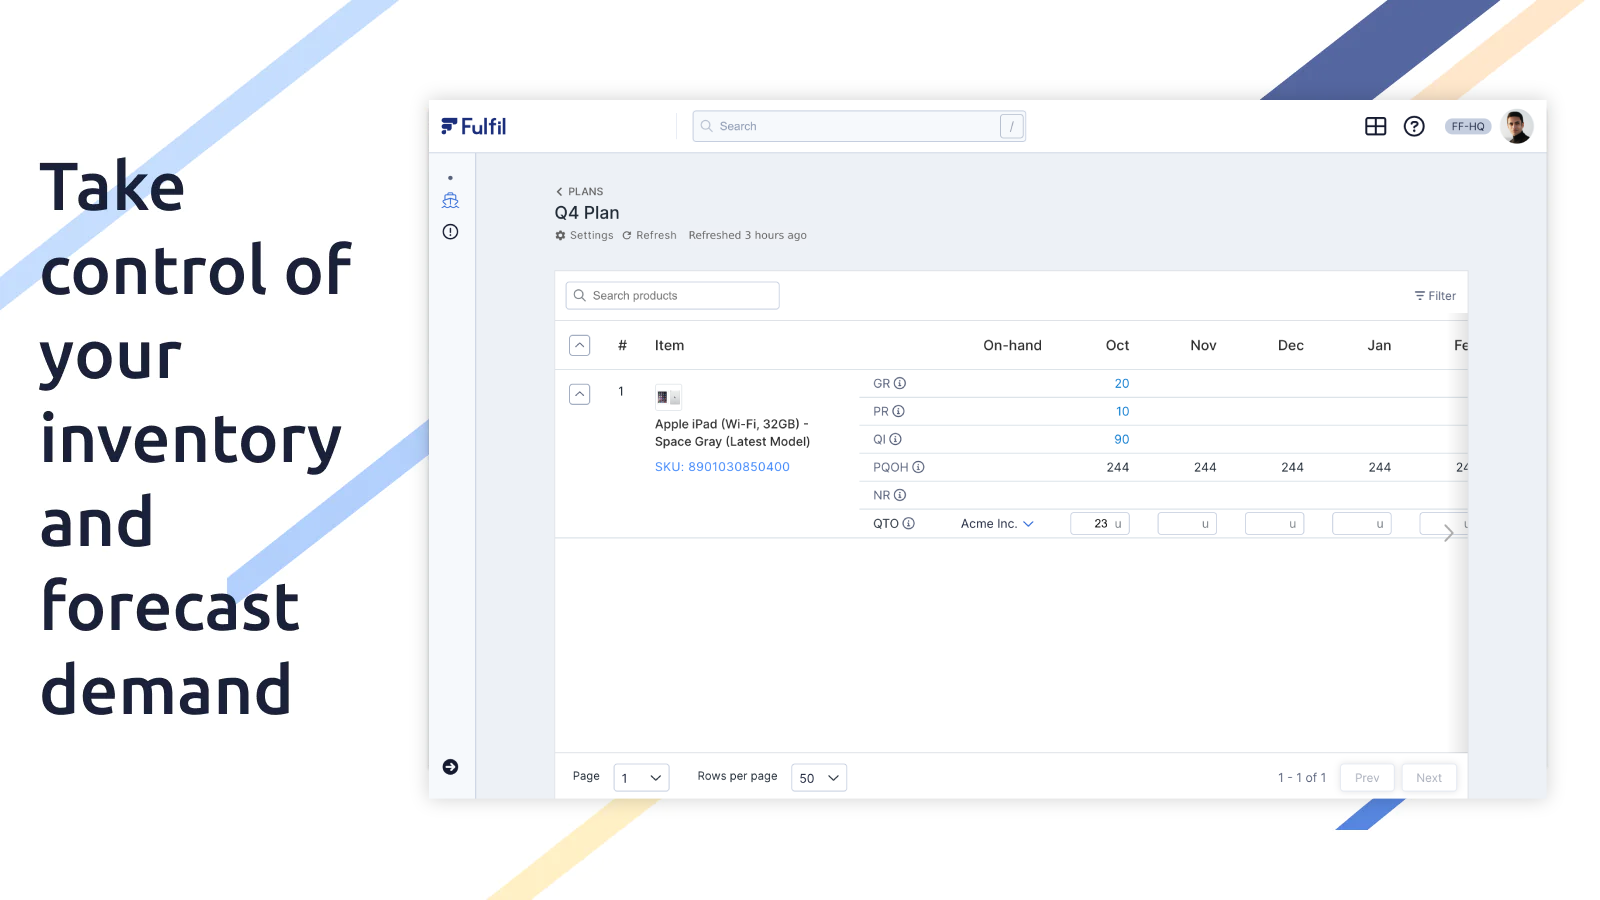The image size is (1600, 900).
Task: Open the Page number selector
Action: (x=641, y=777)
